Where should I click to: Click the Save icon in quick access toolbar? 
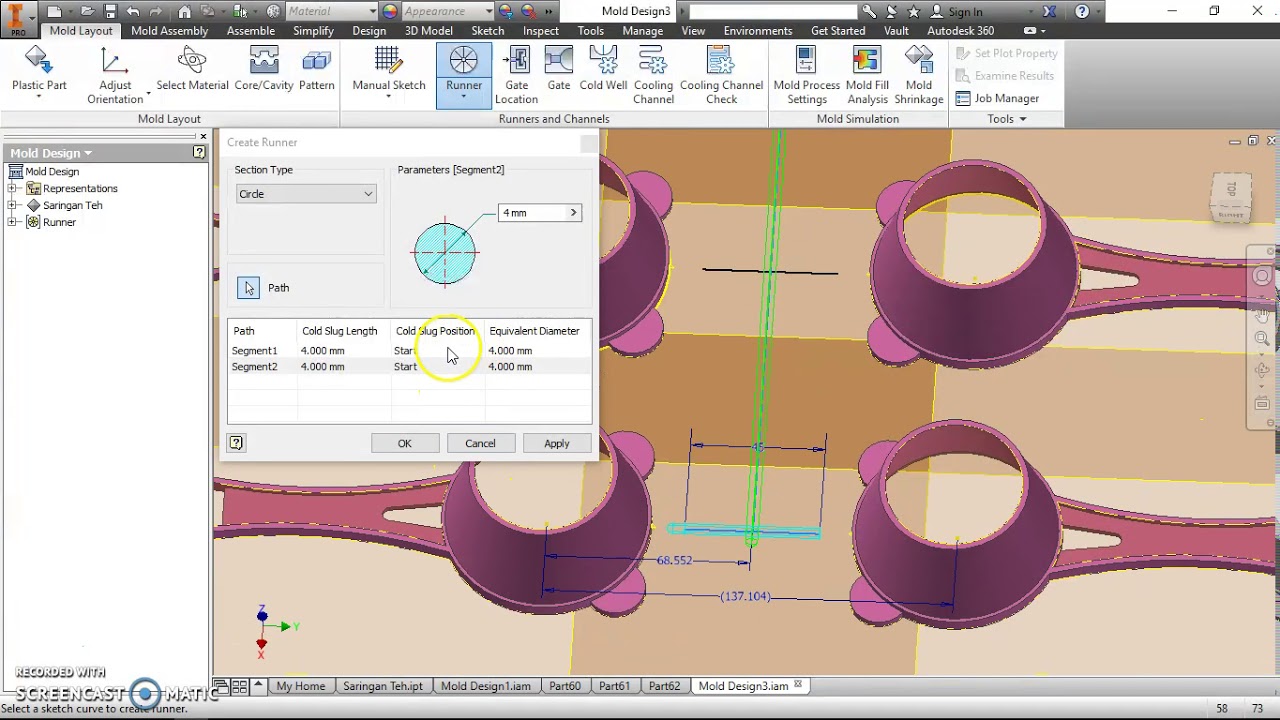[x=110, y=11]
